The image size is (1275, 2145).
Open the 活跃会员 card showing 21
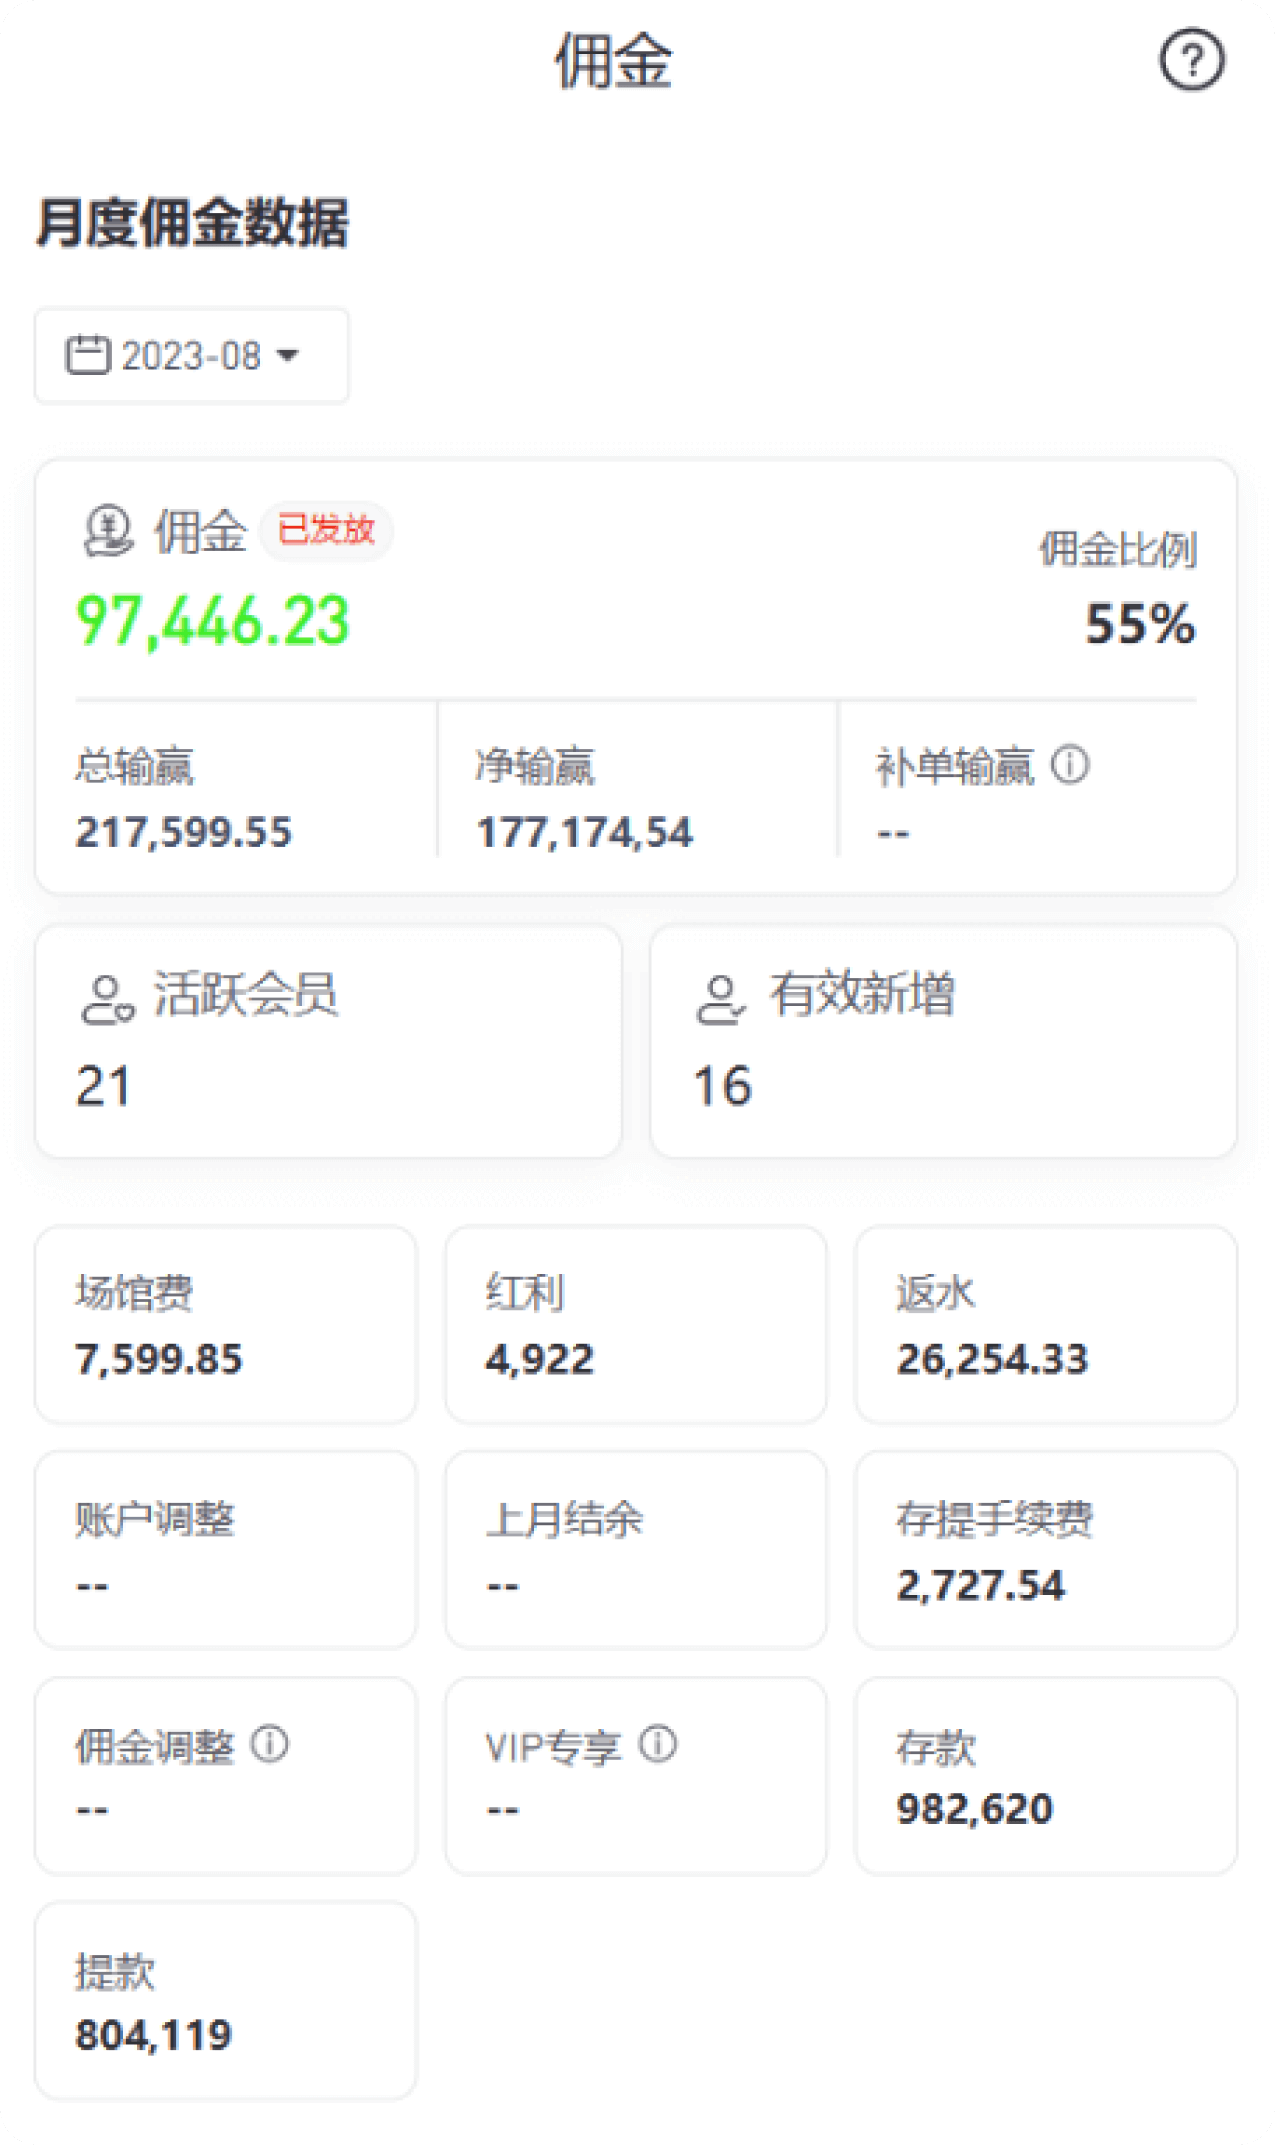(328, 1041)
